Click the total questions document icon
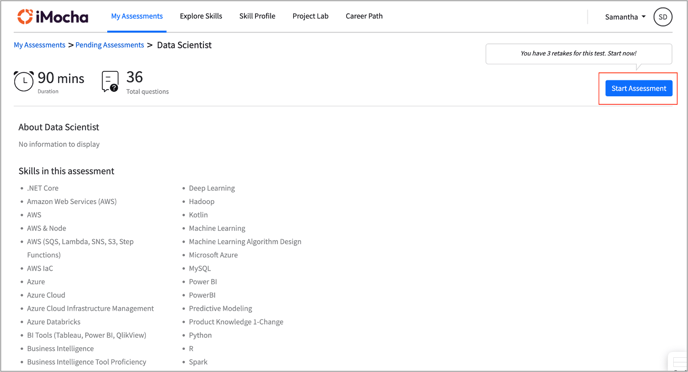This screenshot has width=688, height=372. 110,82
